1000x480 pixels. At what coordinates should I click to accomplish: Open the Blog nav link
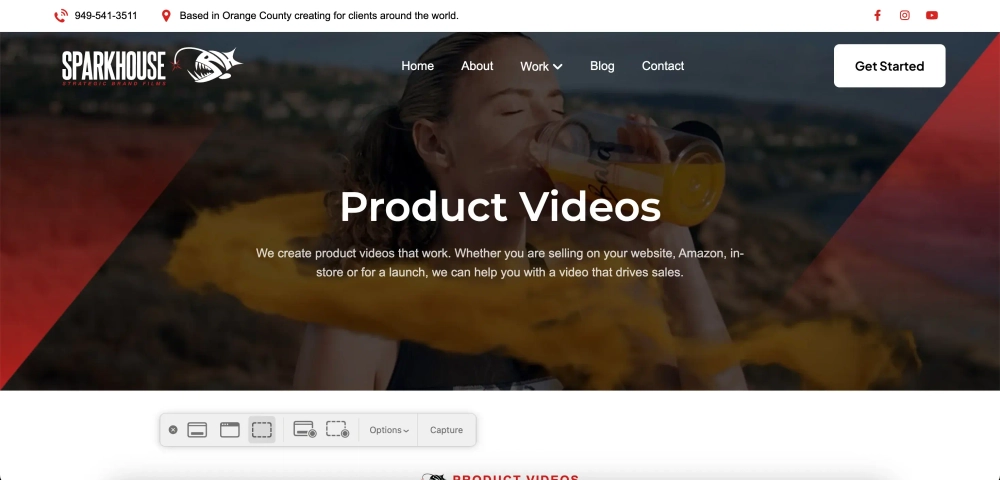[602, 66]
